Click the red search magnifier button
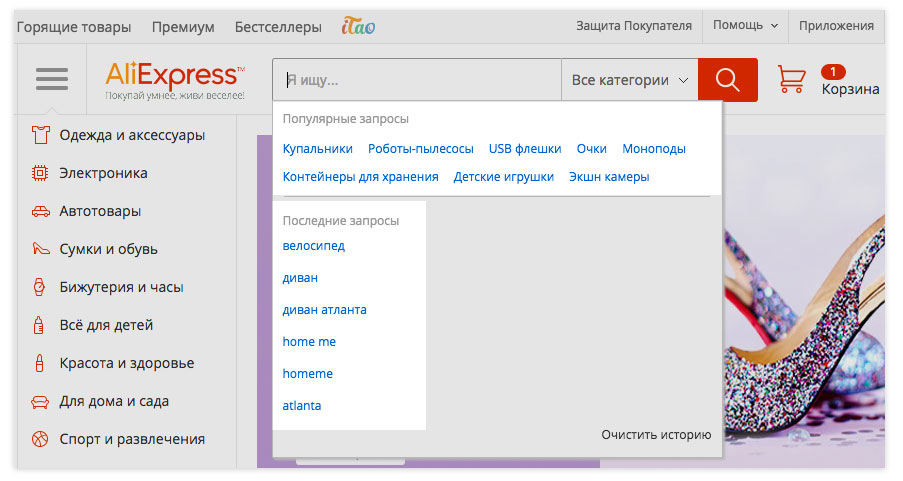The width and height of the screenshot is (903, 481). [727, 80]
